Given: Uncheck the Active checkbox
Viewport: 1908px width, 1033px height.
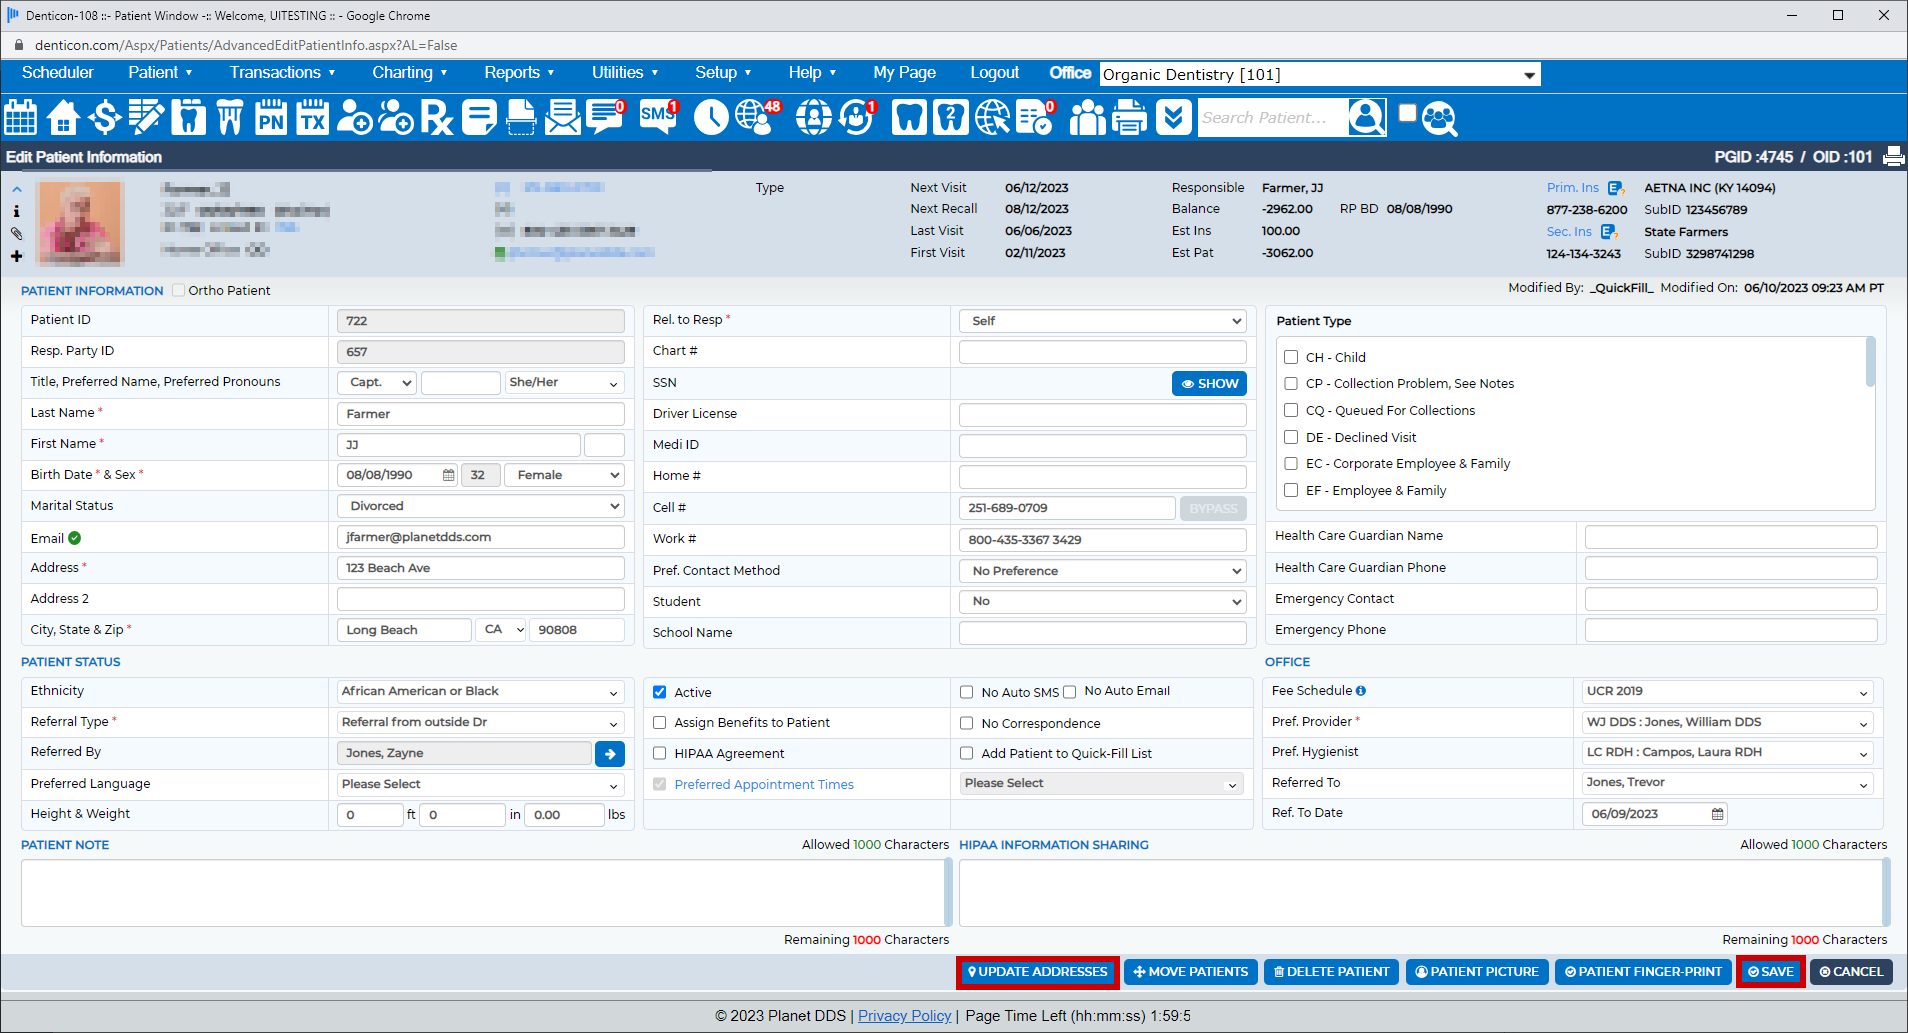Looking at the screenshot, I should (660, 692).
